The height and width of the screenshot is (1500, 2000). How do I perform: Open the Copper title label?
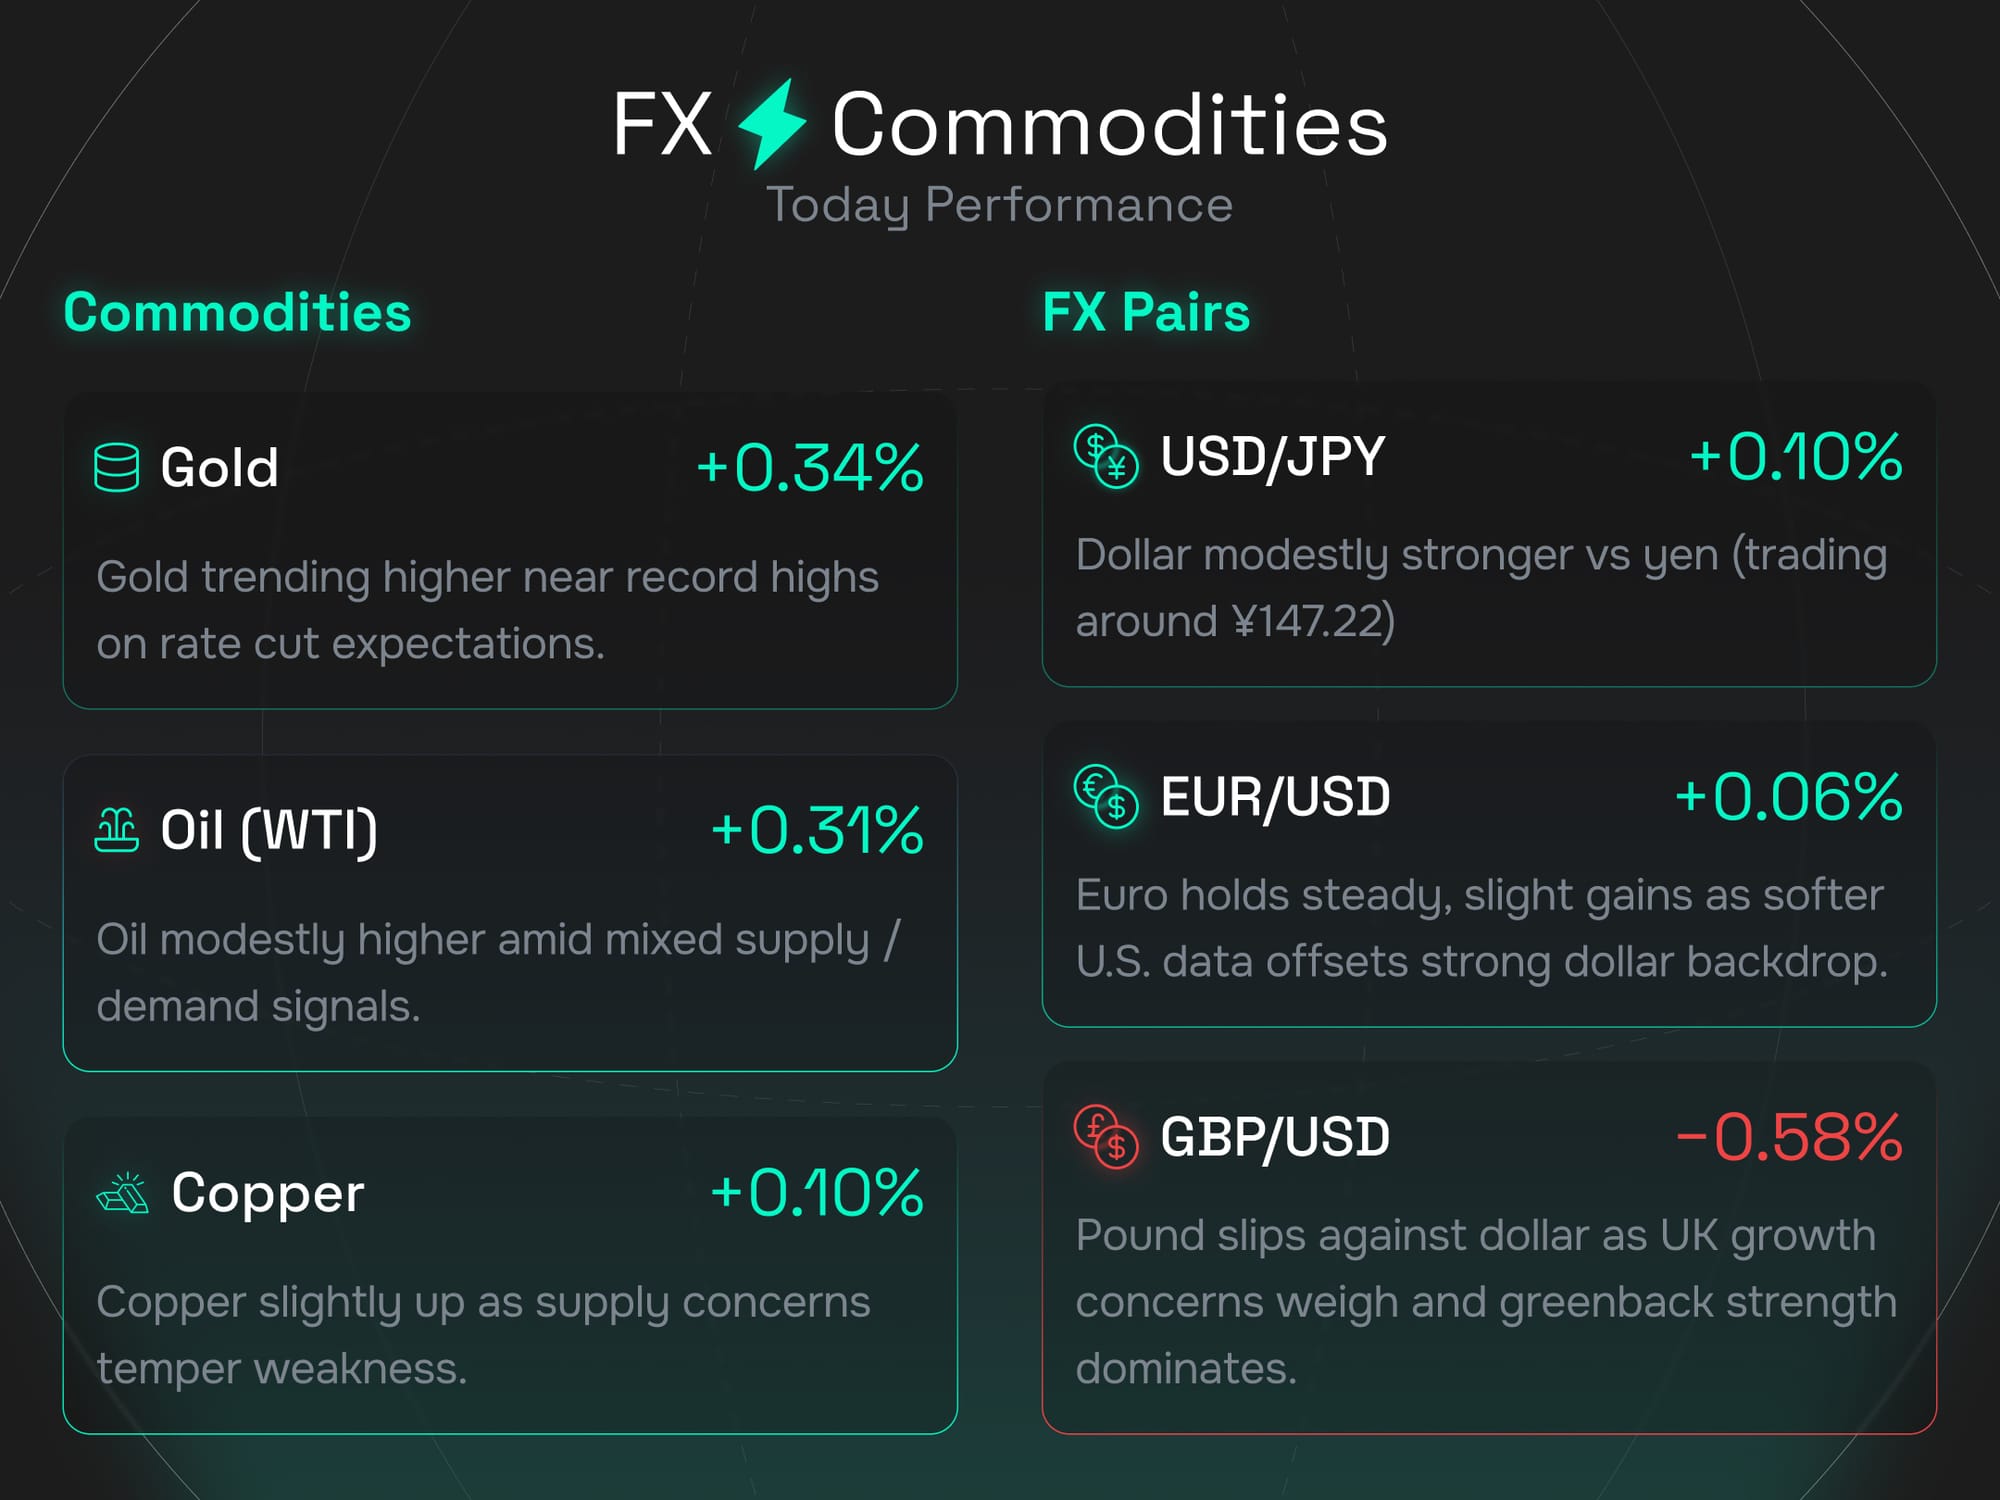(267, 1192)
